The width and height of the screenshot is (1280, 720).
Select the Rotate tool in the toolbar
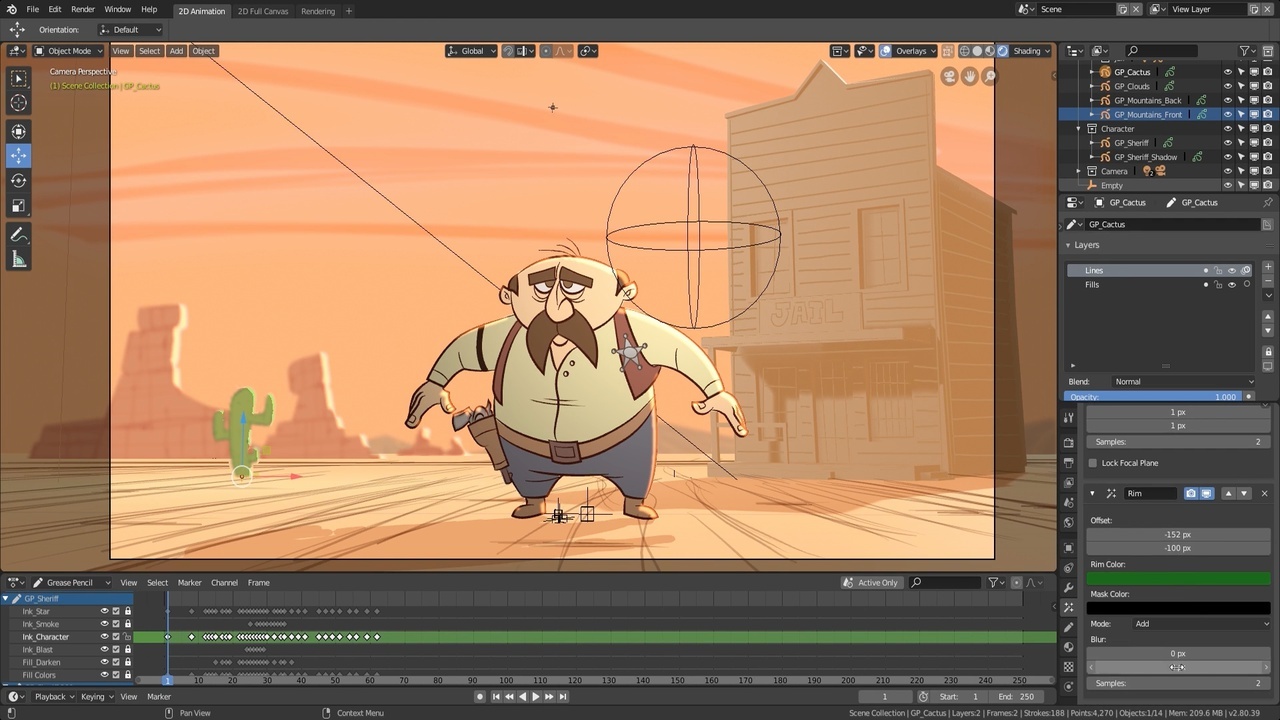point(17,180)
